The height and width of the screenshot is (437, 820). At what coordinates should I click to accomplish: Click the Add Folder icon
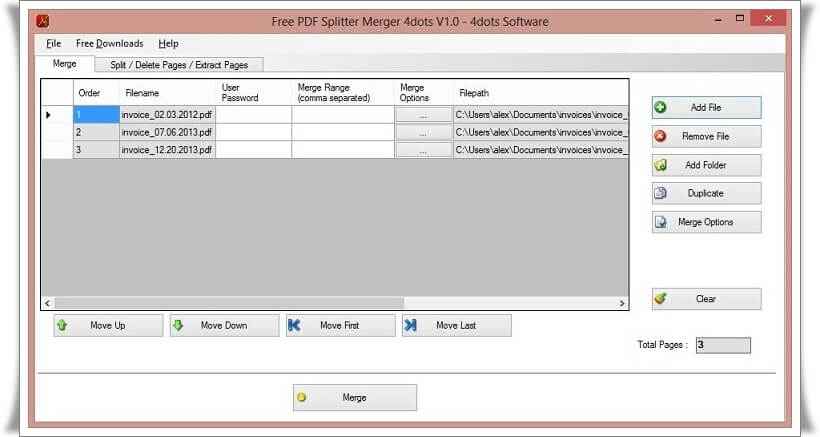pos(660,165)
